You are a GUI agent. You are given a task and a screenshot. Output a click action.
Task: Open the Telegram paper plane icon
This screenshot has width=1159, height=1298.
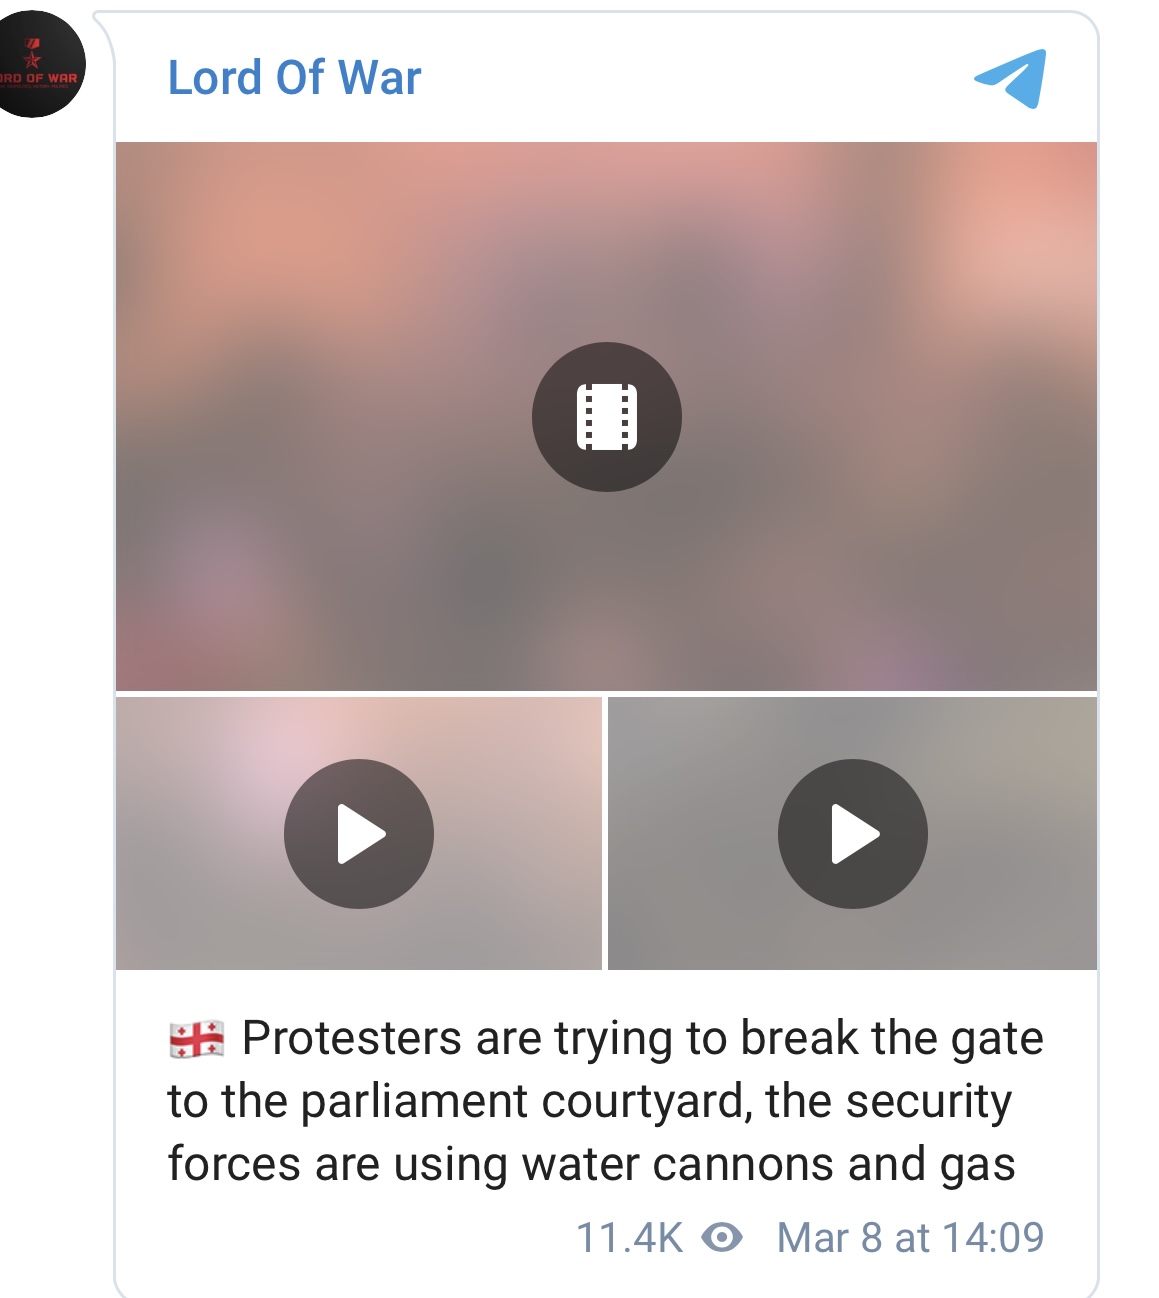[x=1010, y=78]
